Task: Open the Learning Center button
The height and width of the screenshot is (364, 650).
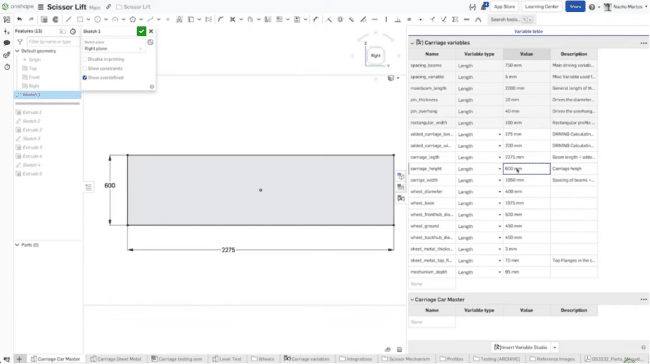Action: tap(542, 7)
